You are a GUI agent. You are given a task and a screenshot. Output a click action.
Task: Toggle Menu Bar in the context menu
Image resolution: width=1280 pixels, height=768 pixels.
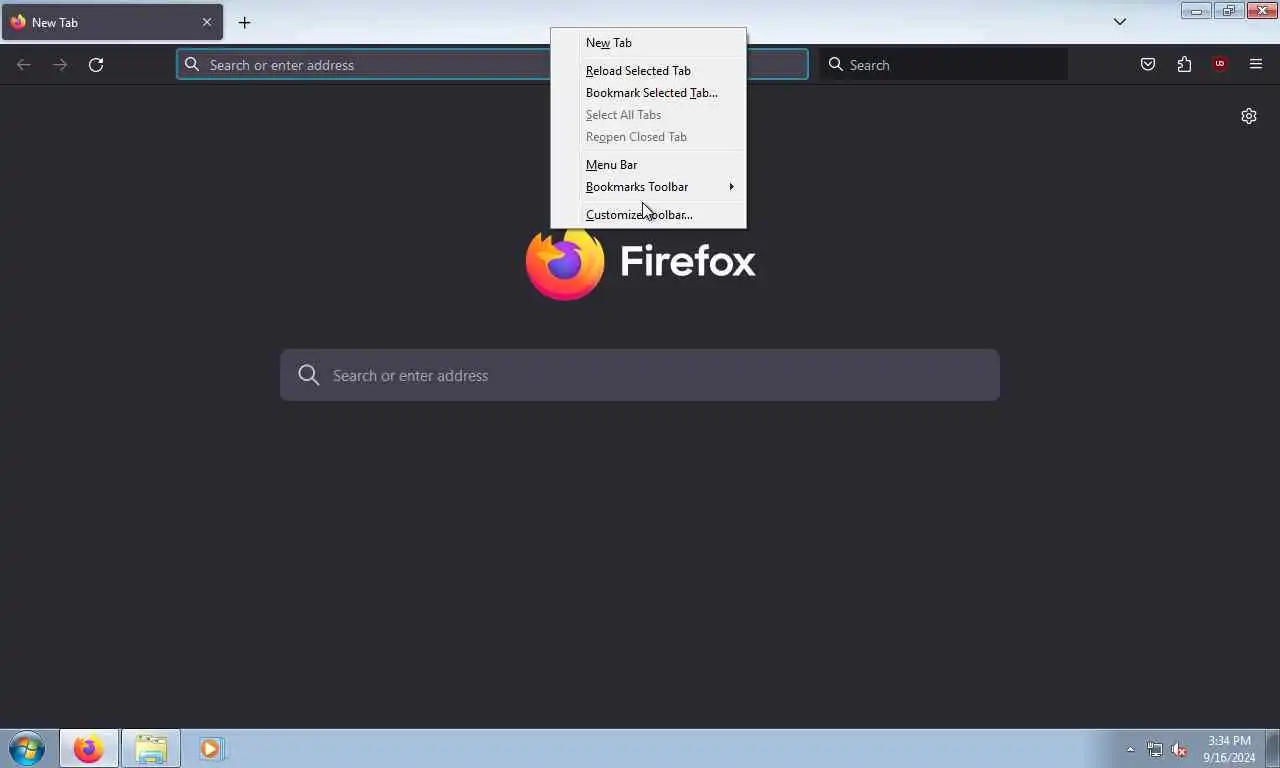click(x=648, y=165)
